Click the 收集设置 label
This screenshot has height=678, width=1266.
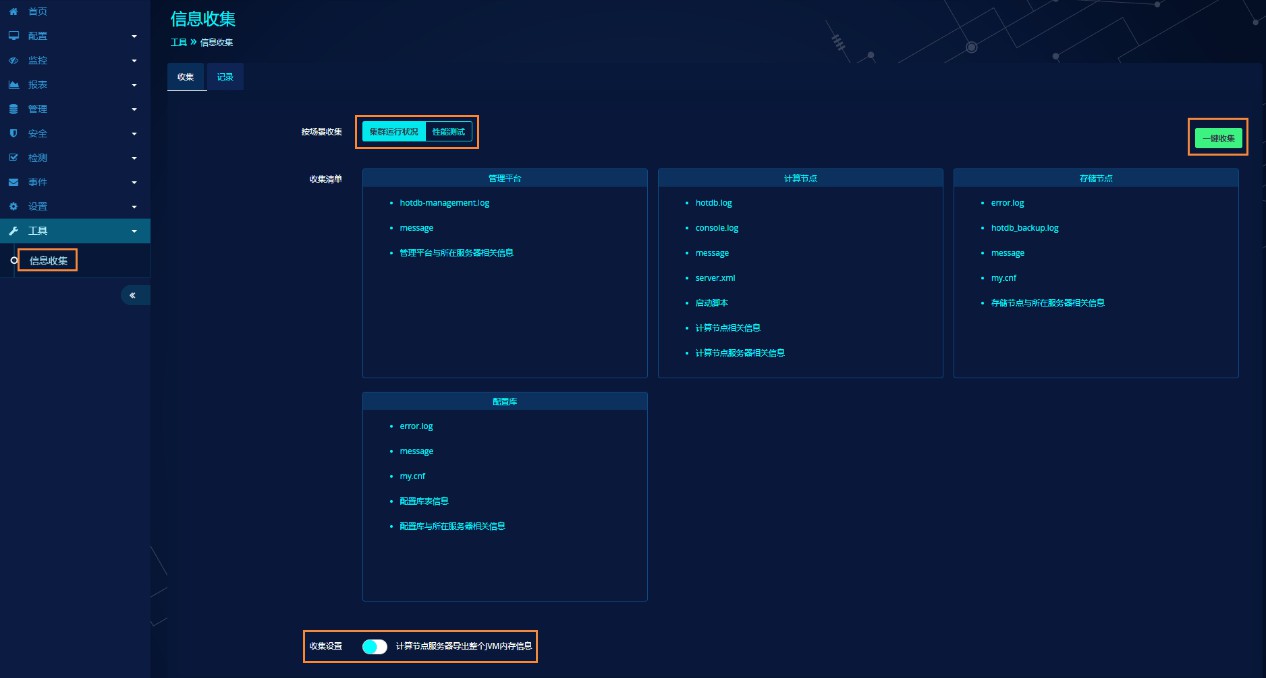tap(325, 647)
